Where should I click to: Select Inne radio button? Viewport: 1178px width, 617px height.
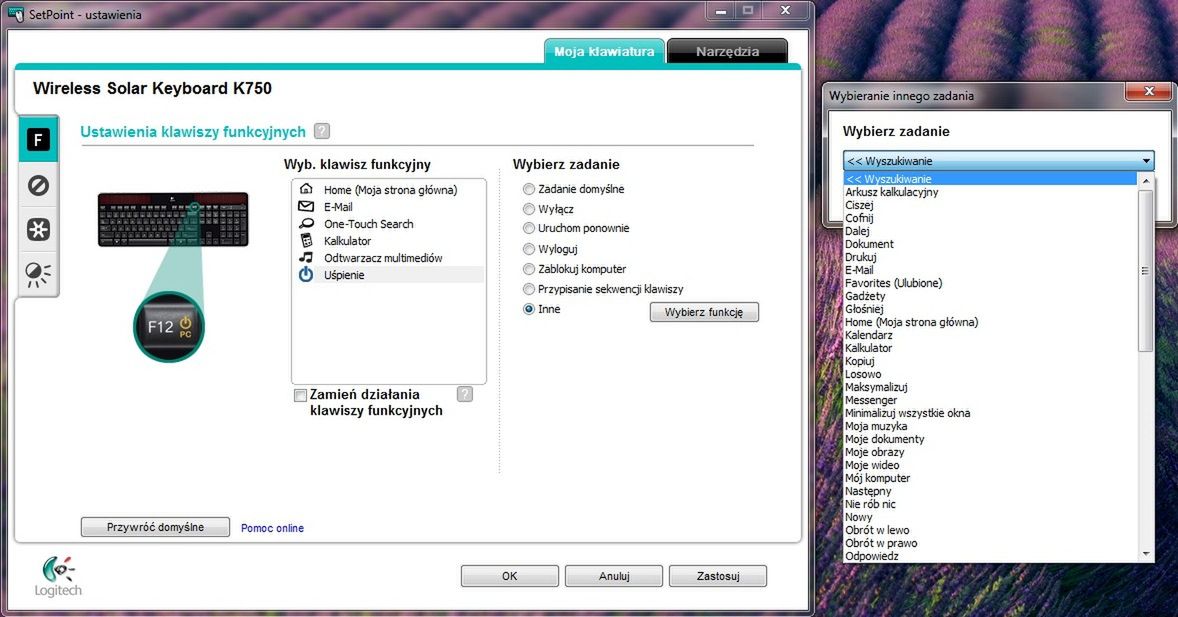(x=529, y=309)
